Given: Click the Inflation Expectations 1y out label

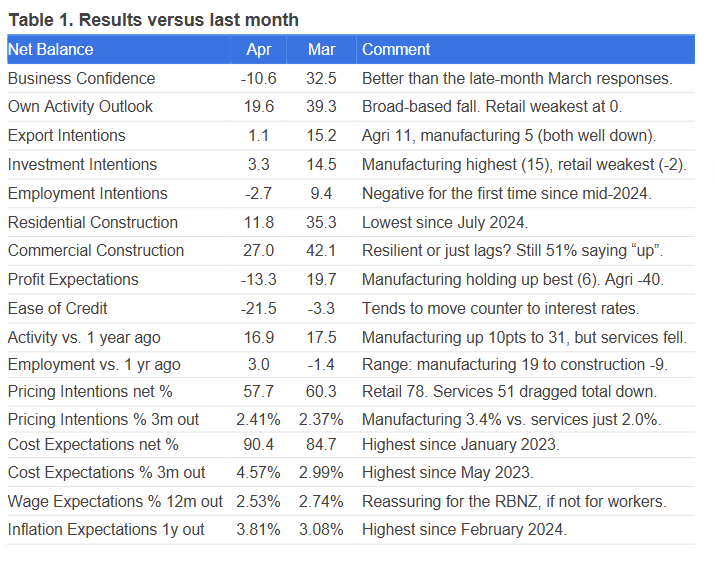Looking at the screenshot, I should 106,529.
